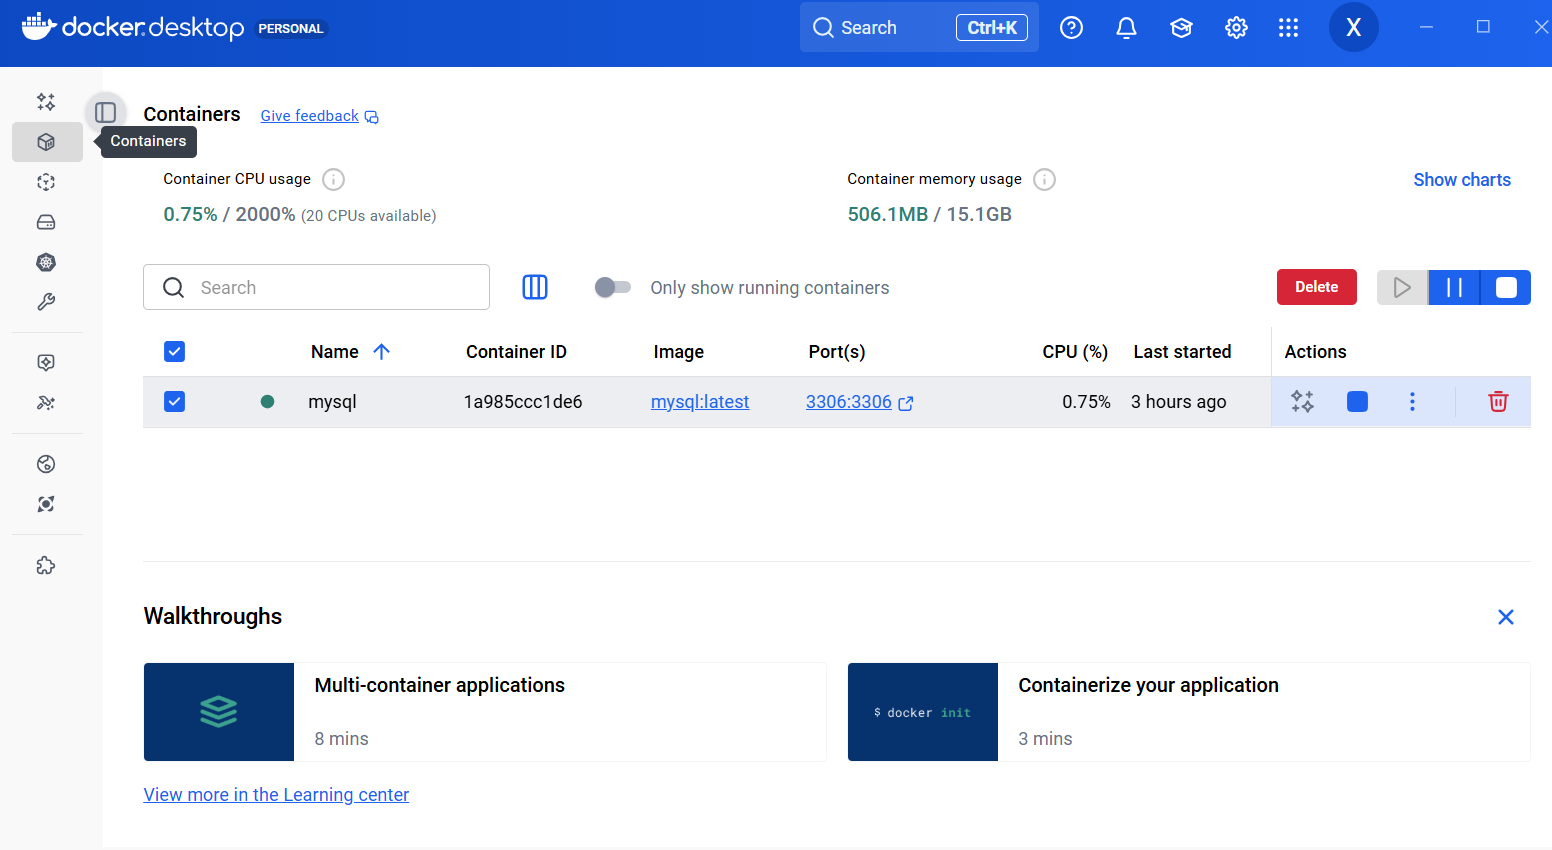The height and width of the screenshot is (850, 1552).
Task: Pause the selected containers
Action: (x=1454, y=287)
